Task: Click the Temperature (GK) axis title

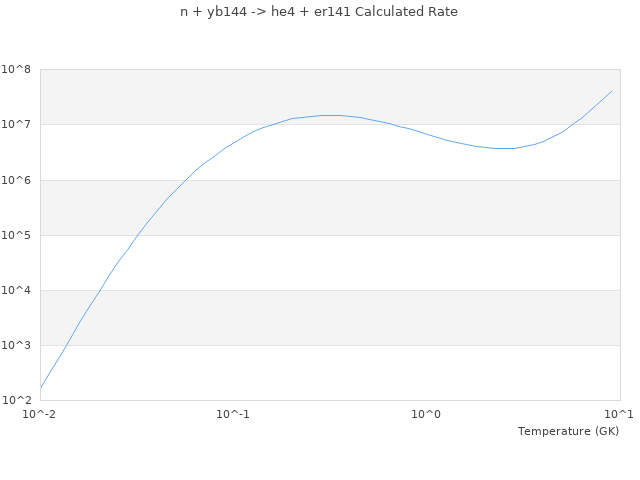Action: 568,431
